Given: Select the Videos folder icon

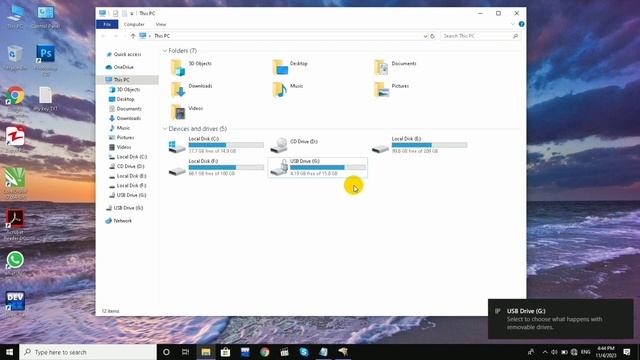Looking at the screenshot, I should click(x=178, y=112).
